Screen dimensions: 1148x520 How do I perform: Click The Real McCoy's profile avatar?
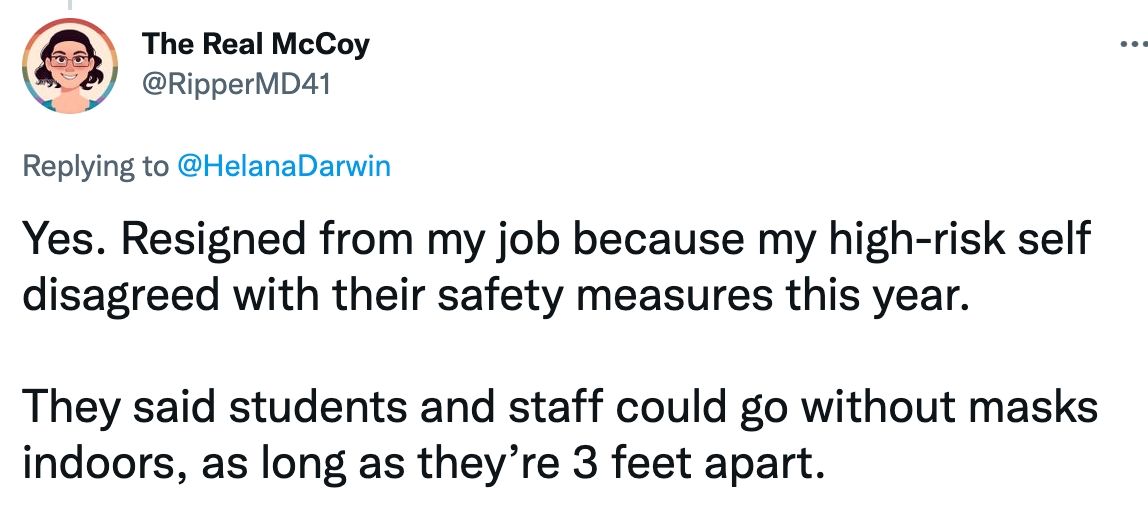70,66
